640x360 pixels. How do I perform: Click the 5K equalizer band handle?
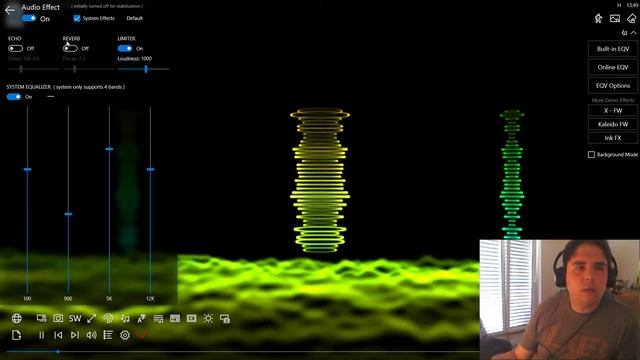(109, 149)
